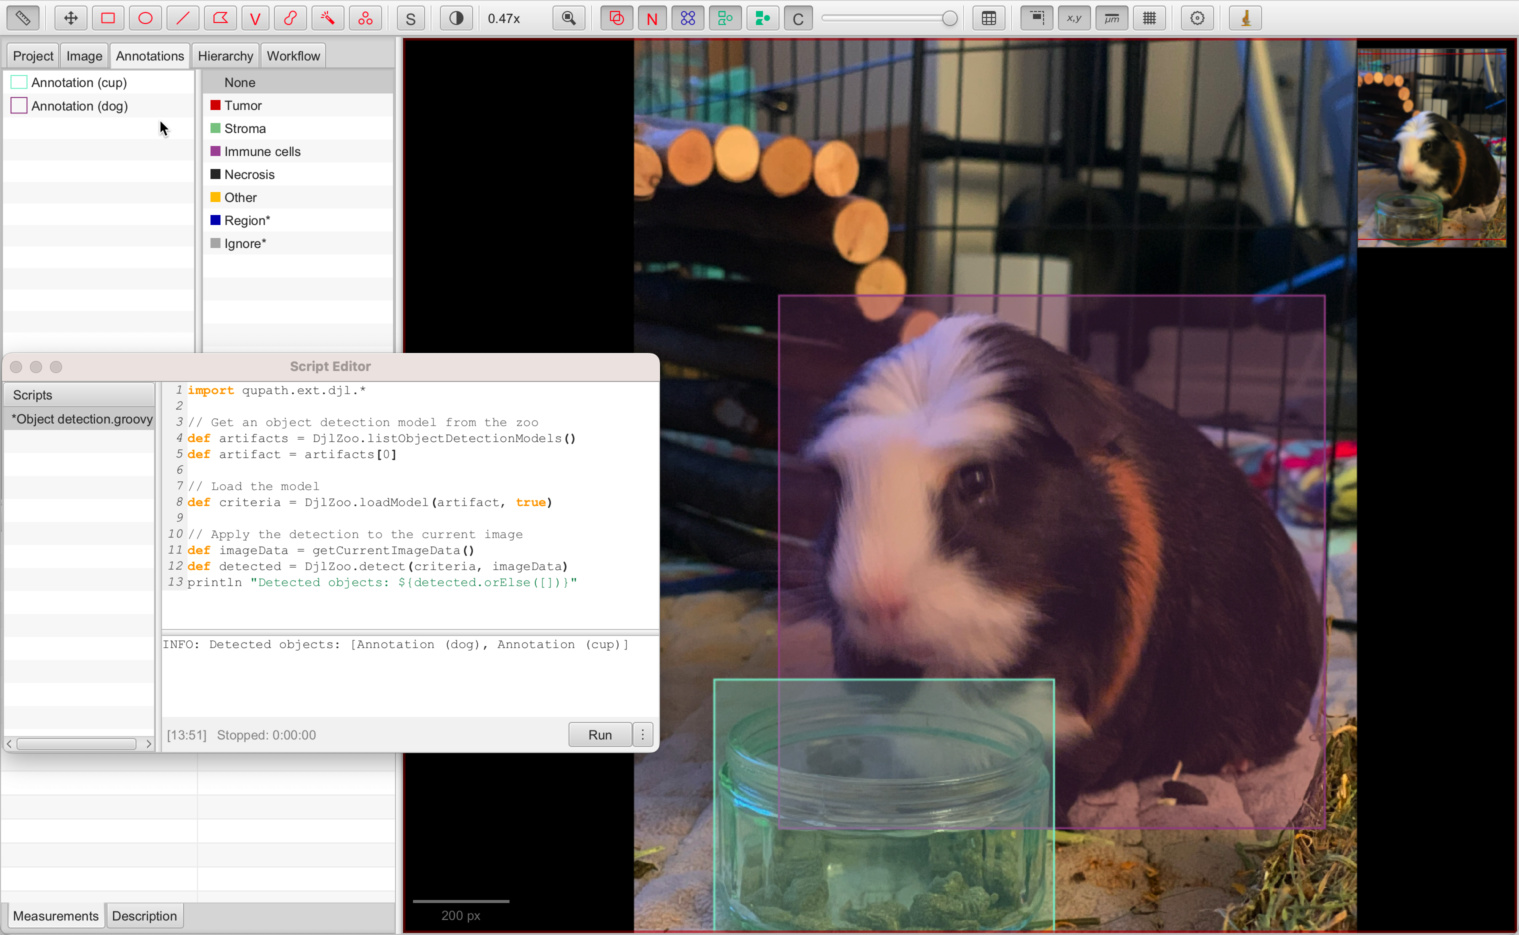Select the Brush tool

pyautogui.click(x=290, y=18)
